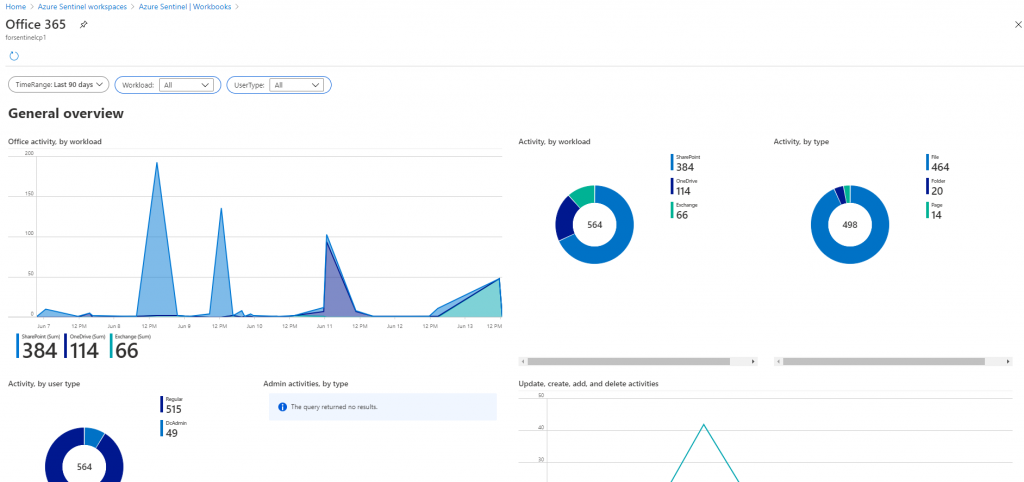
Task: Click left arrow of workload chart scrollbar
Action: click(x=522, y=361)
